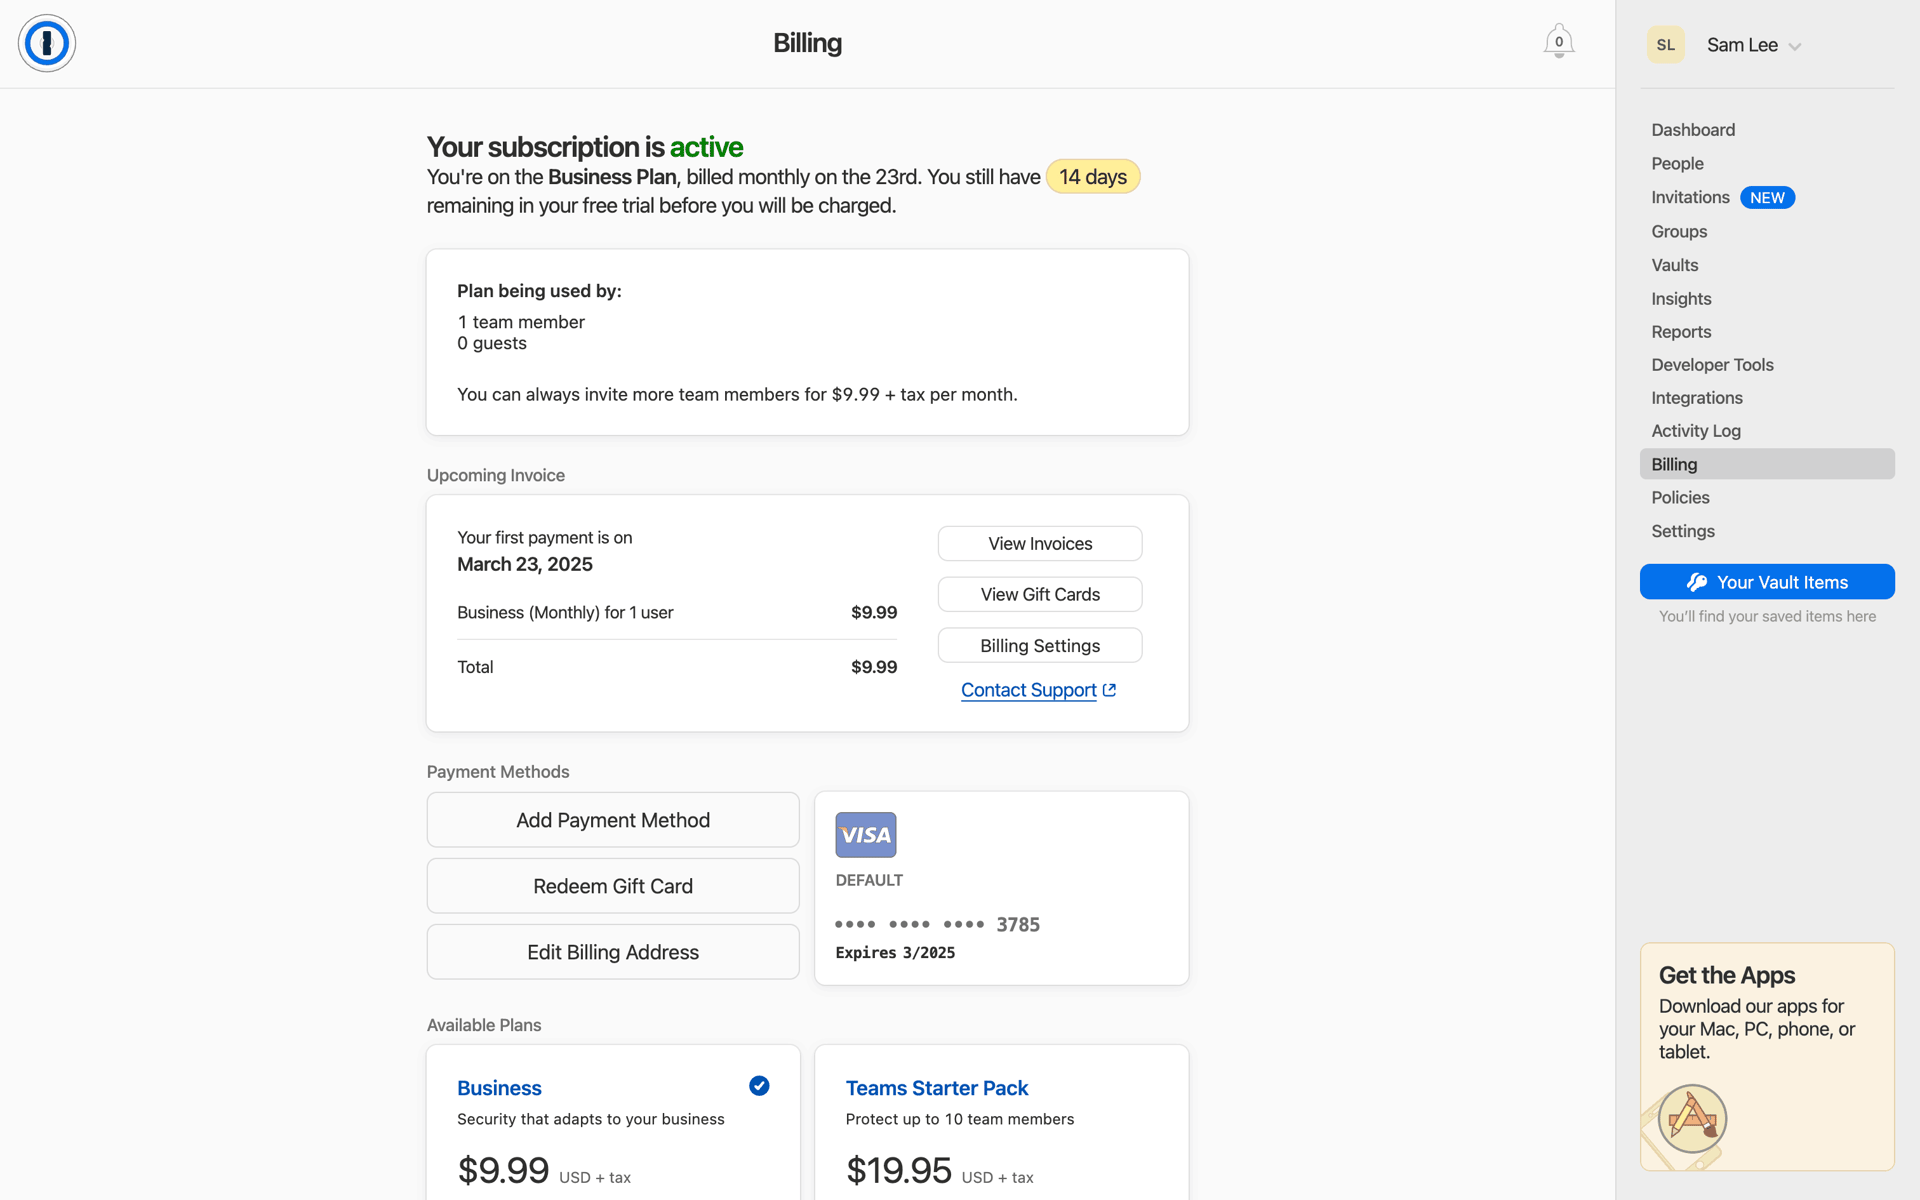Click Edit Billing Address
Viewport: 1920px width, 1200px height.
(x=613, y=952)
